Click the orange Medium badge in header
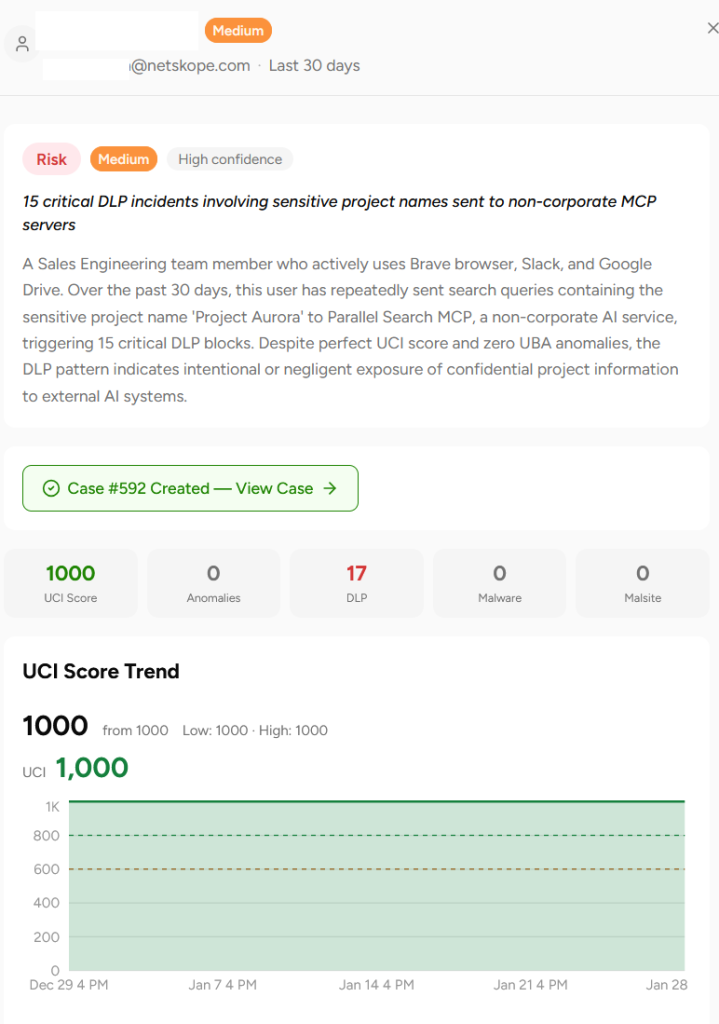Image resolution: width=719 pixels, height=1024 pixels. click(238, 30)
